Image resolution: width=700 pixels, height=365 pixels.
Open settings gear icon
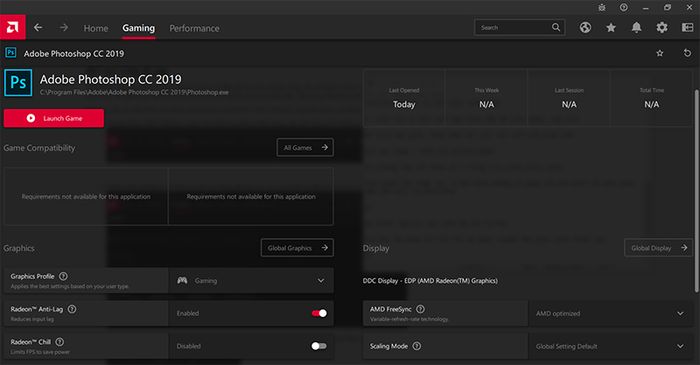tap(662, 28)
